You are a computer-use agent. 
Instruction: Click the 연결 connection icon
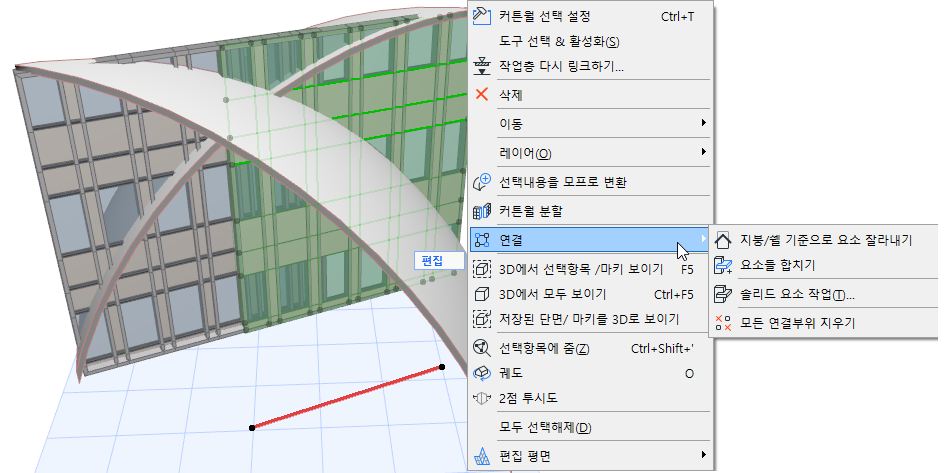pyautogui.click(x=481, y=240)
